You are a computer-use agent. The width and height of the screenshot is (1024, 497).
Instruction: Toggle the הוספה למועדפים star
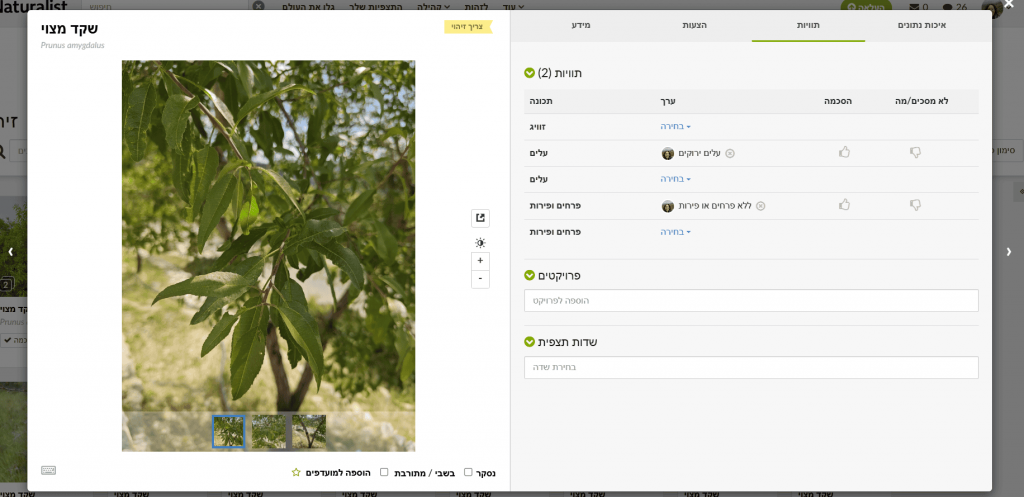coord(296,472)
